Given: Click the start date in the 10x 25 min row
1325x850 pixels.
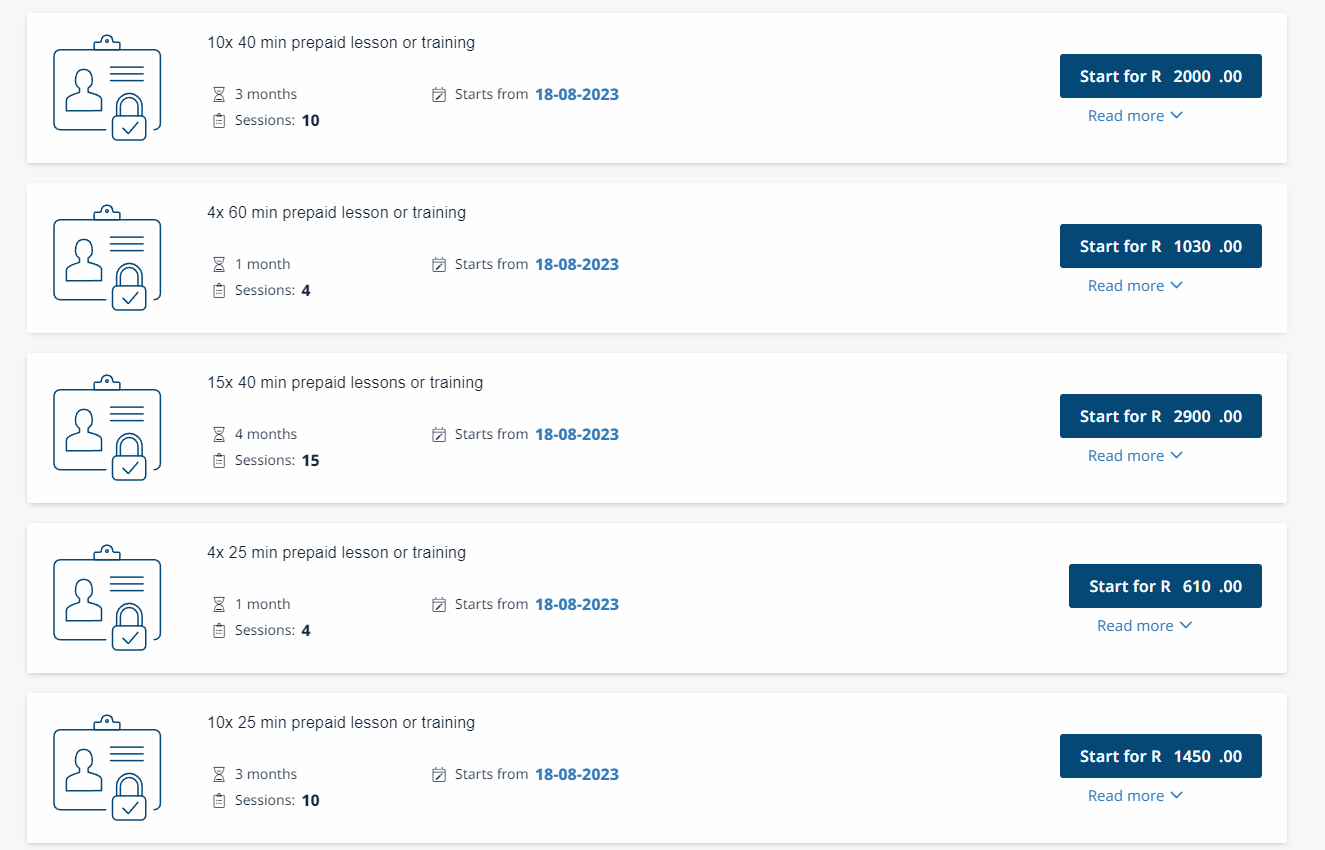Looking at the screenshot, I should 577,775.
